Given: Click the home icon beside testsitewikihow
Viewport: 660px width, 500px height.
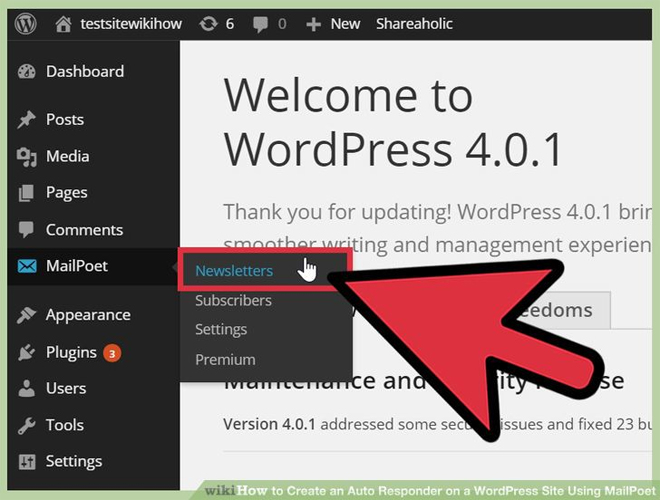Looking at the screenshot, I should (x=64, y=24).
